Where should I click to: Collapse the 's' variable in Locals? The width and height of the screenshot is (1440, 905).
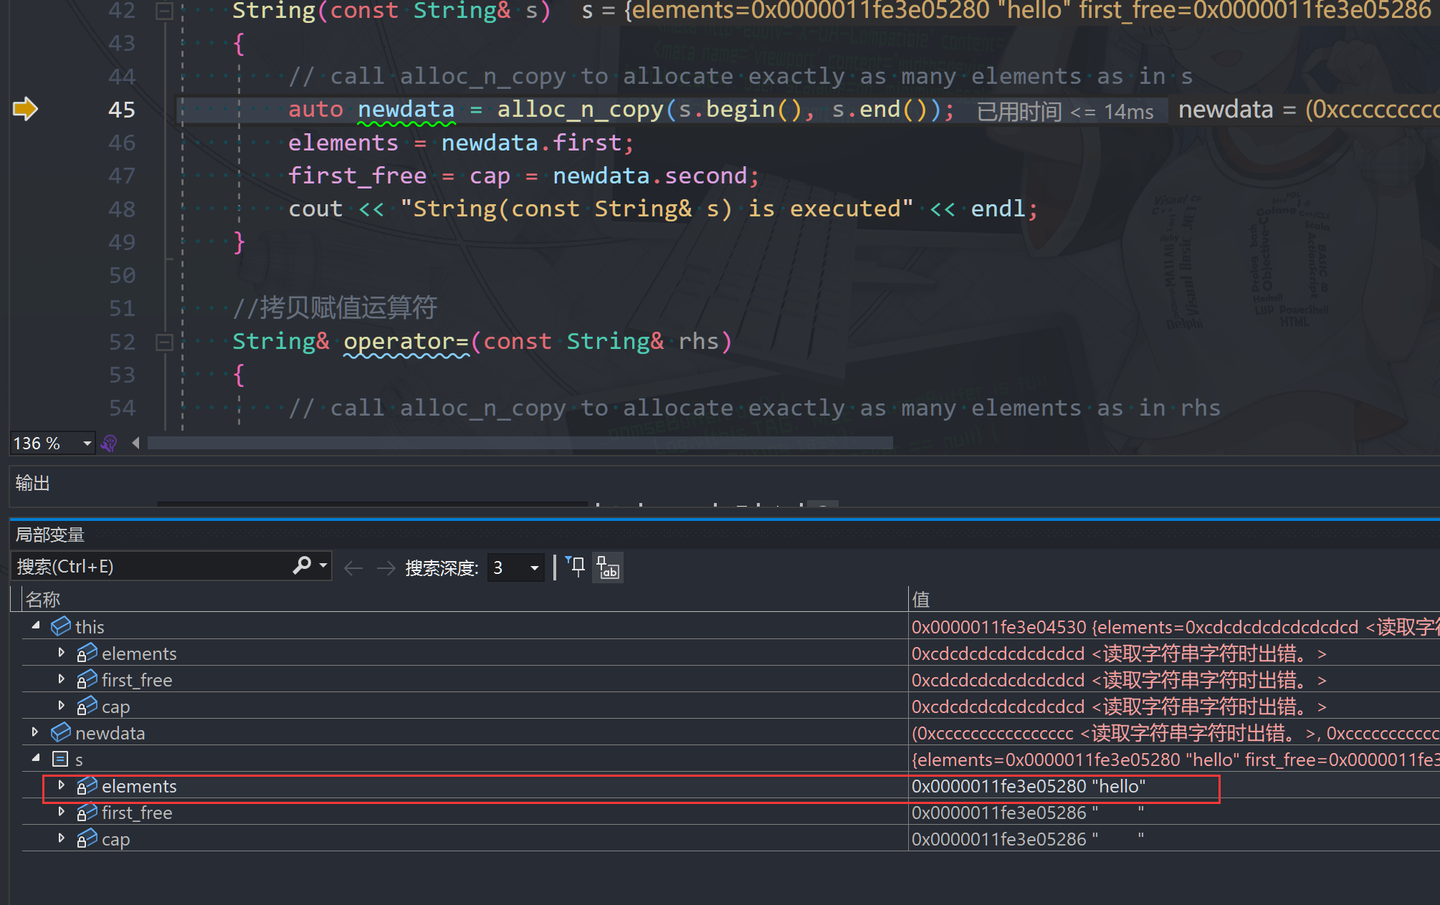click(x=34, y=758)
